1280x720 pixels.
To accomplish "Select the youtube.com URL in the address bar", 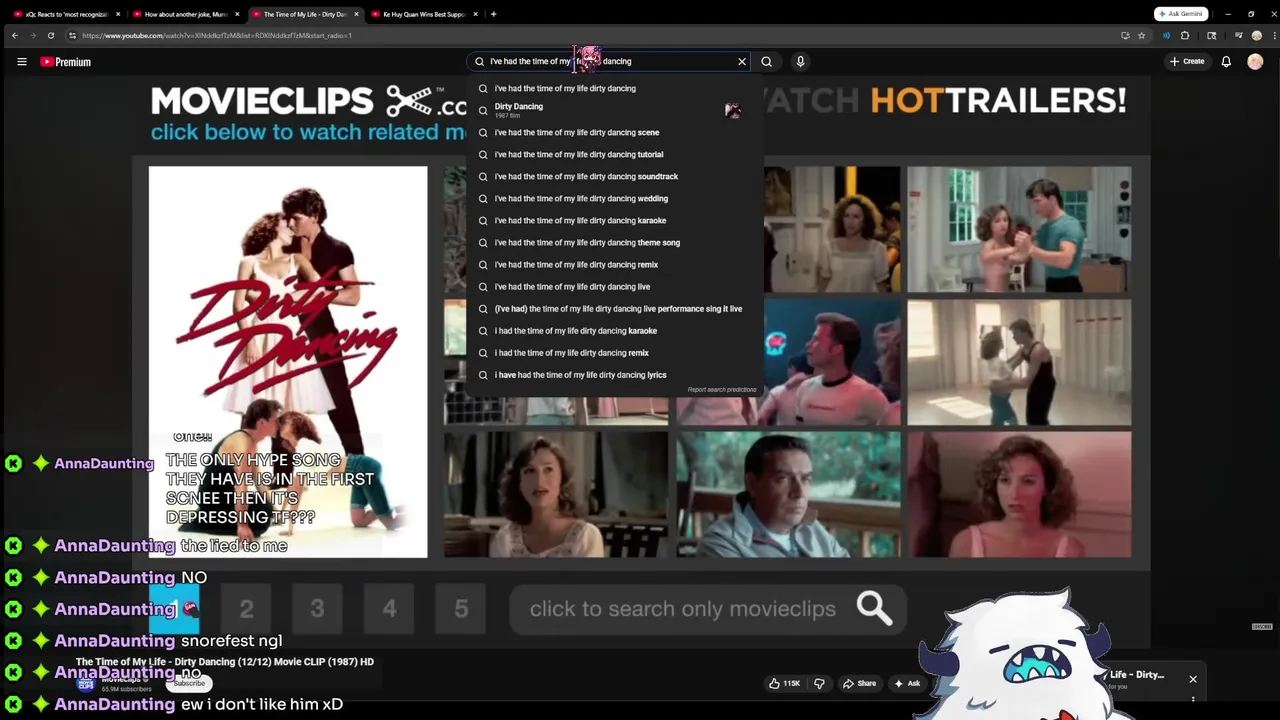I will click(217, 36).
